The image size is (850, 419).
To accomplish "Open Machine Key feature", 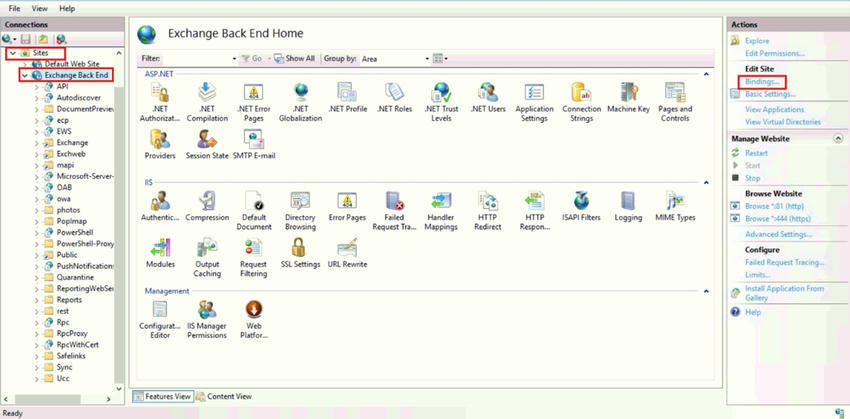I will pyautogui.click(x=628, y=98).
